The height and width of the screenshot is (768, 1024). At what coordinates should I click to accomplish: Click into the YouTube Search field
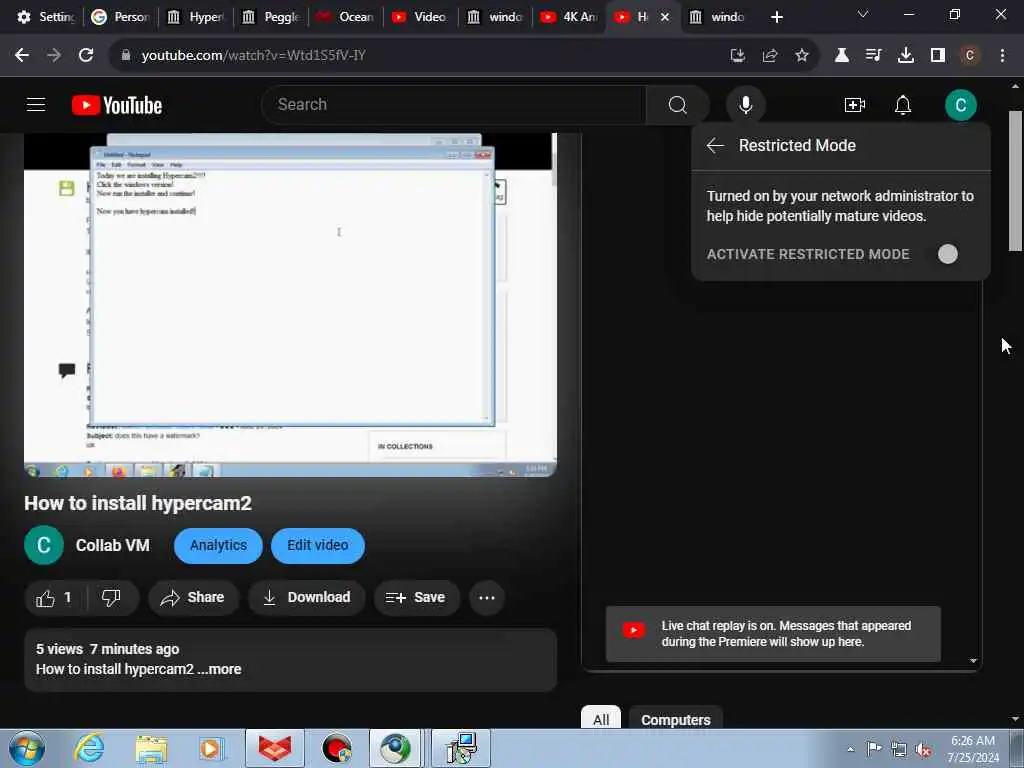[454, 104]
